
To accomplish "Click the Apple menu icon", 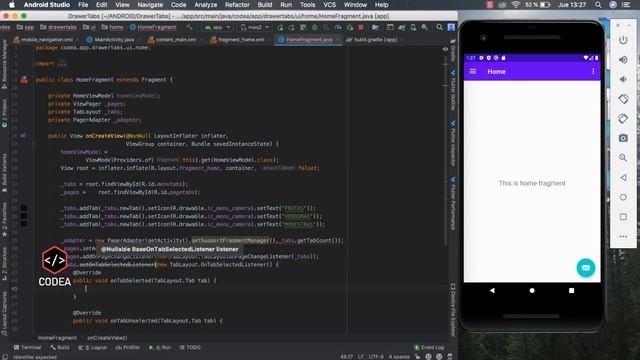I will (12, 5).
